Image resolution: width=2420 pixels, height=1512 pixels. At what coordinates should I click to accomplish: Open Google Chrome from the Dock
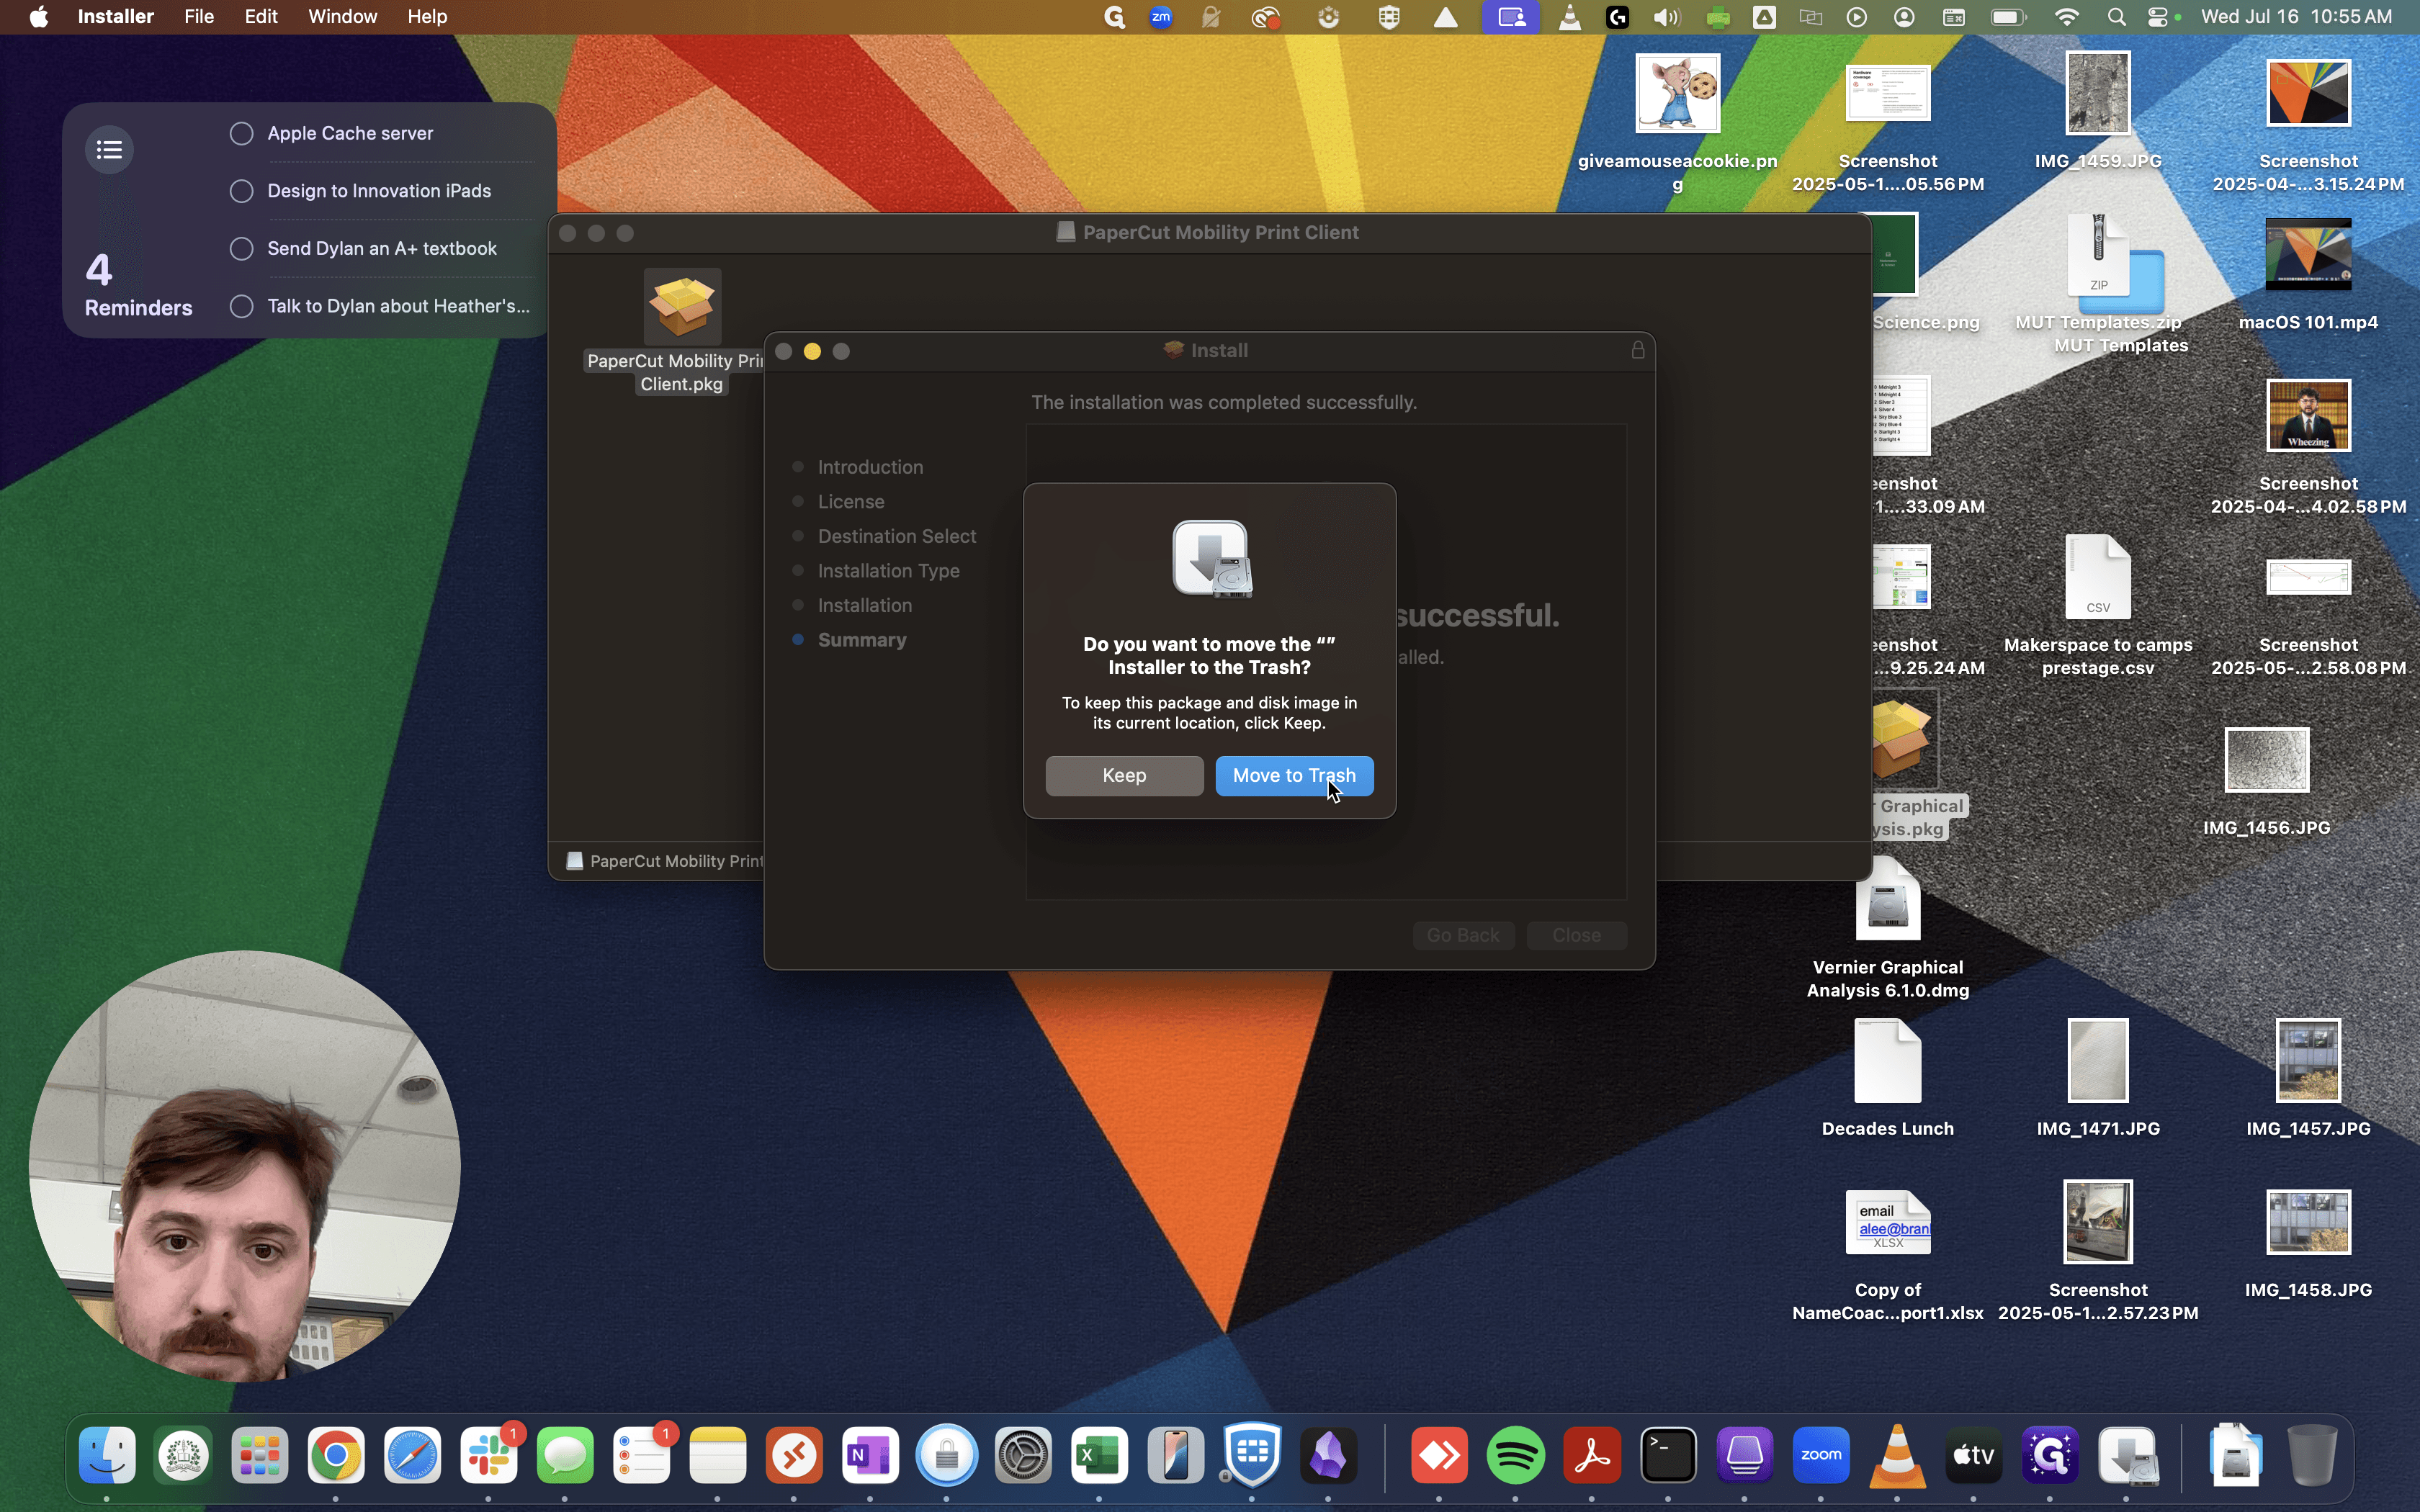[337, 1455]
